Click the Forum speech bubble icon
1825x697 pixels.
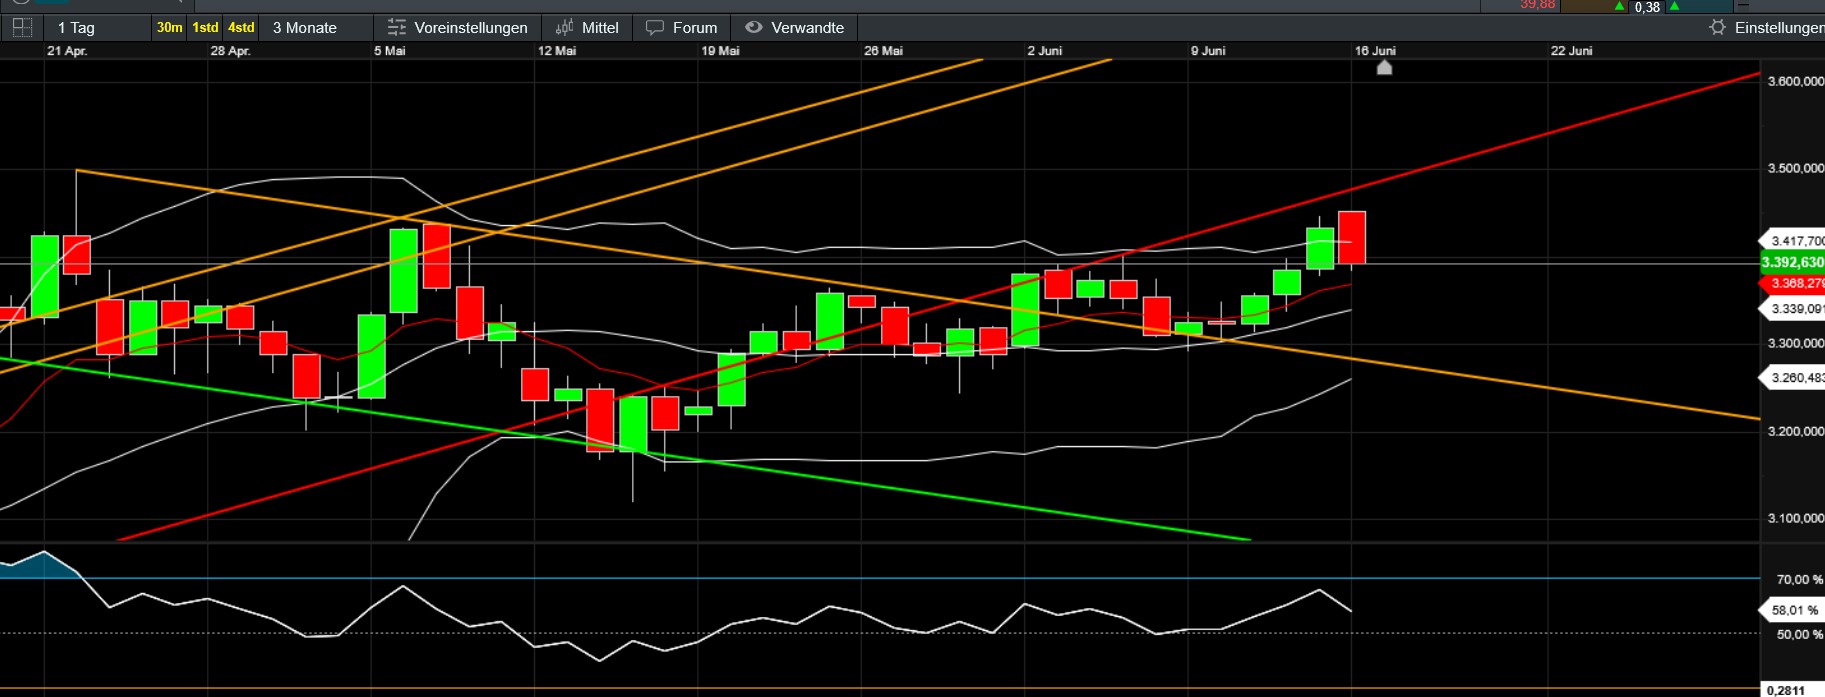coord(655,28)
